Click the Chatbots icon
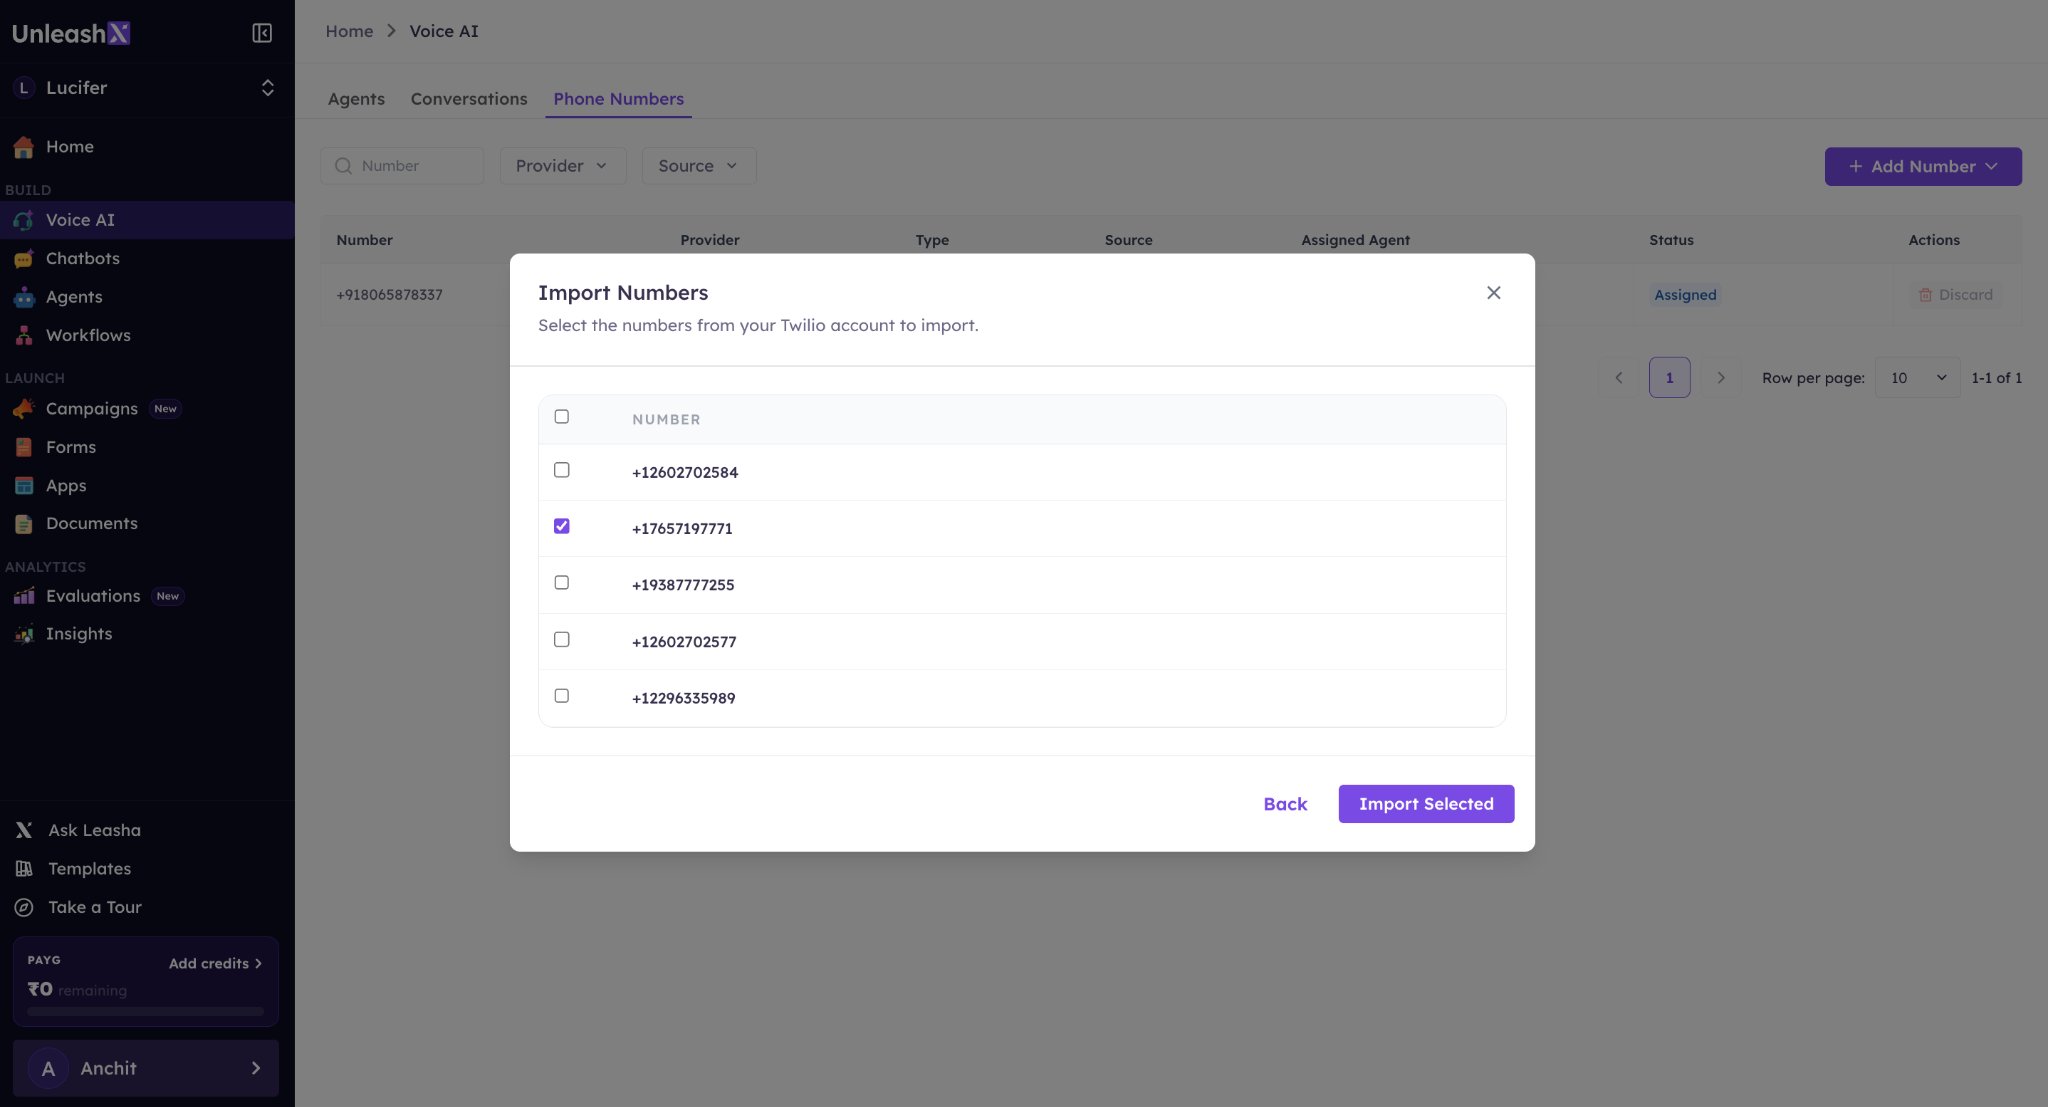 [24, 259]
